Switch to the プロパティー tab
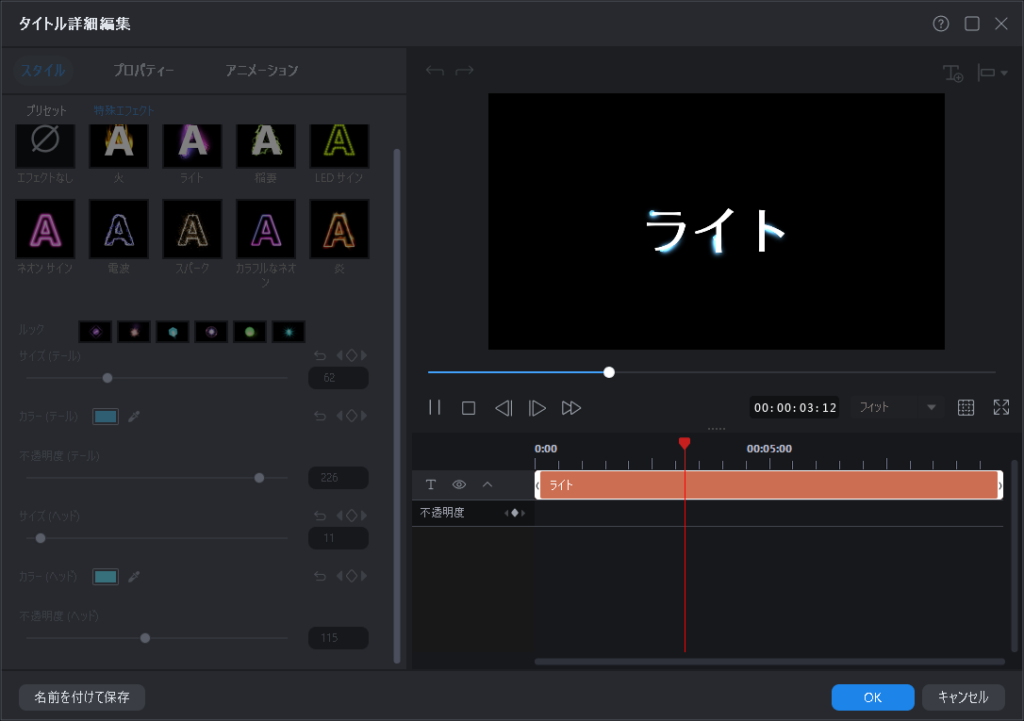1024x721 pixels. [x=144, y=70]
